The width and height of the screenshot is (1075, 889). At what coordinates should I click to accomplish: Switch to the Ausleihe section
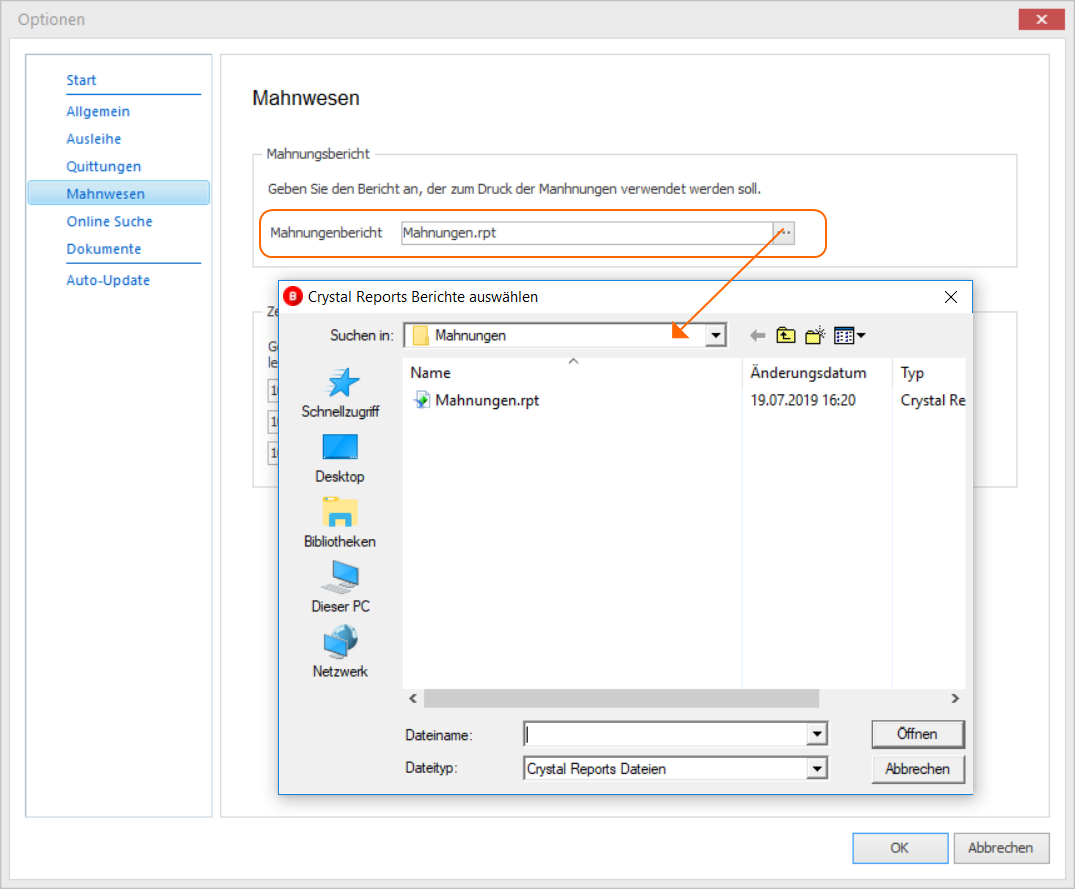94,139
